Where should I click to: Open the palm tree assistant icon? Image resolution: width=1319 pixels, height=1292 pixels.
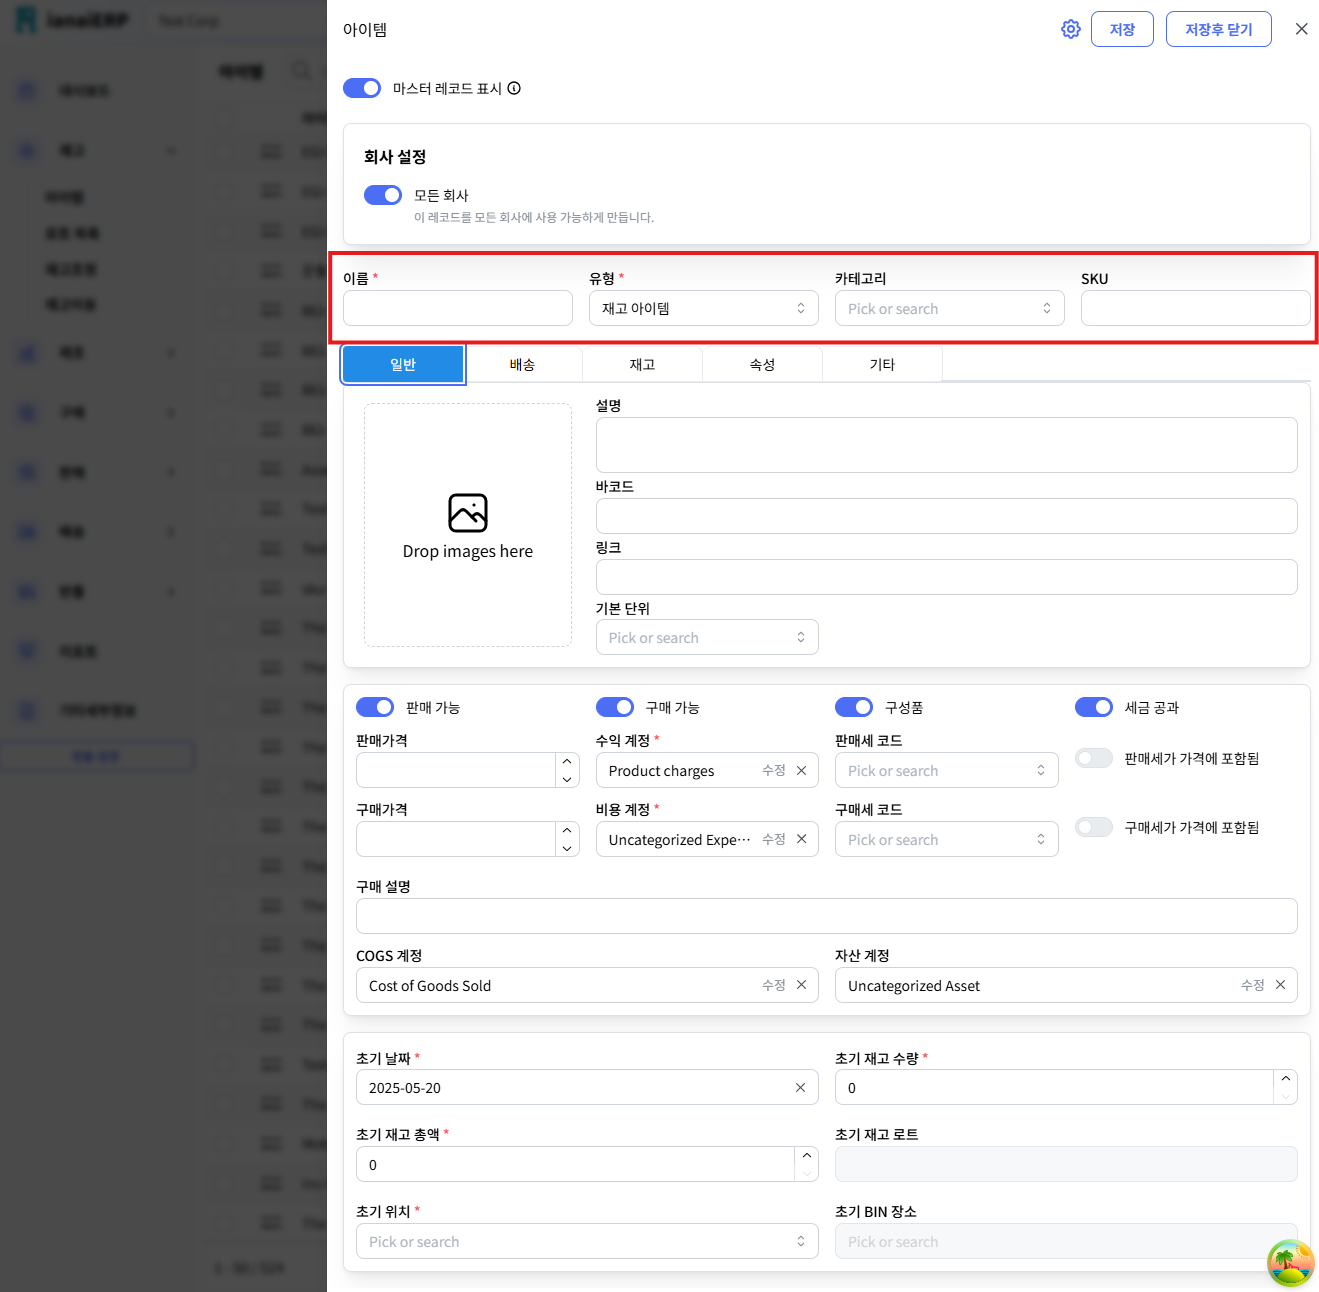coord(1290,1263)
